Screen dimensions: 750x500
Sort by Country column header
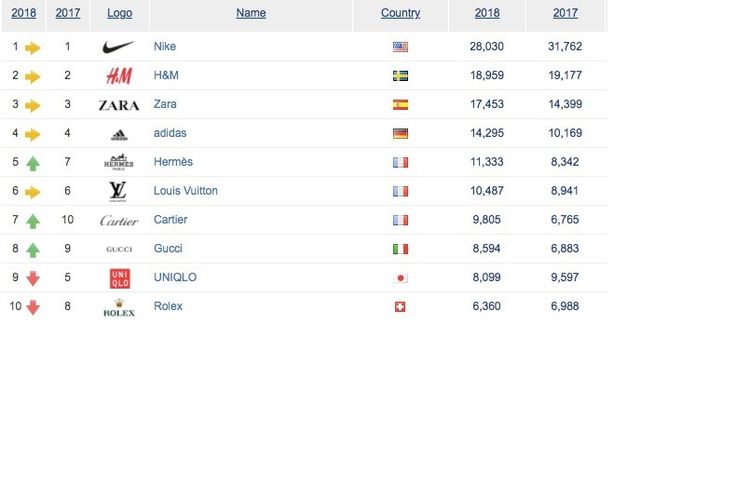pyautogui.click(x=400, y=13)
